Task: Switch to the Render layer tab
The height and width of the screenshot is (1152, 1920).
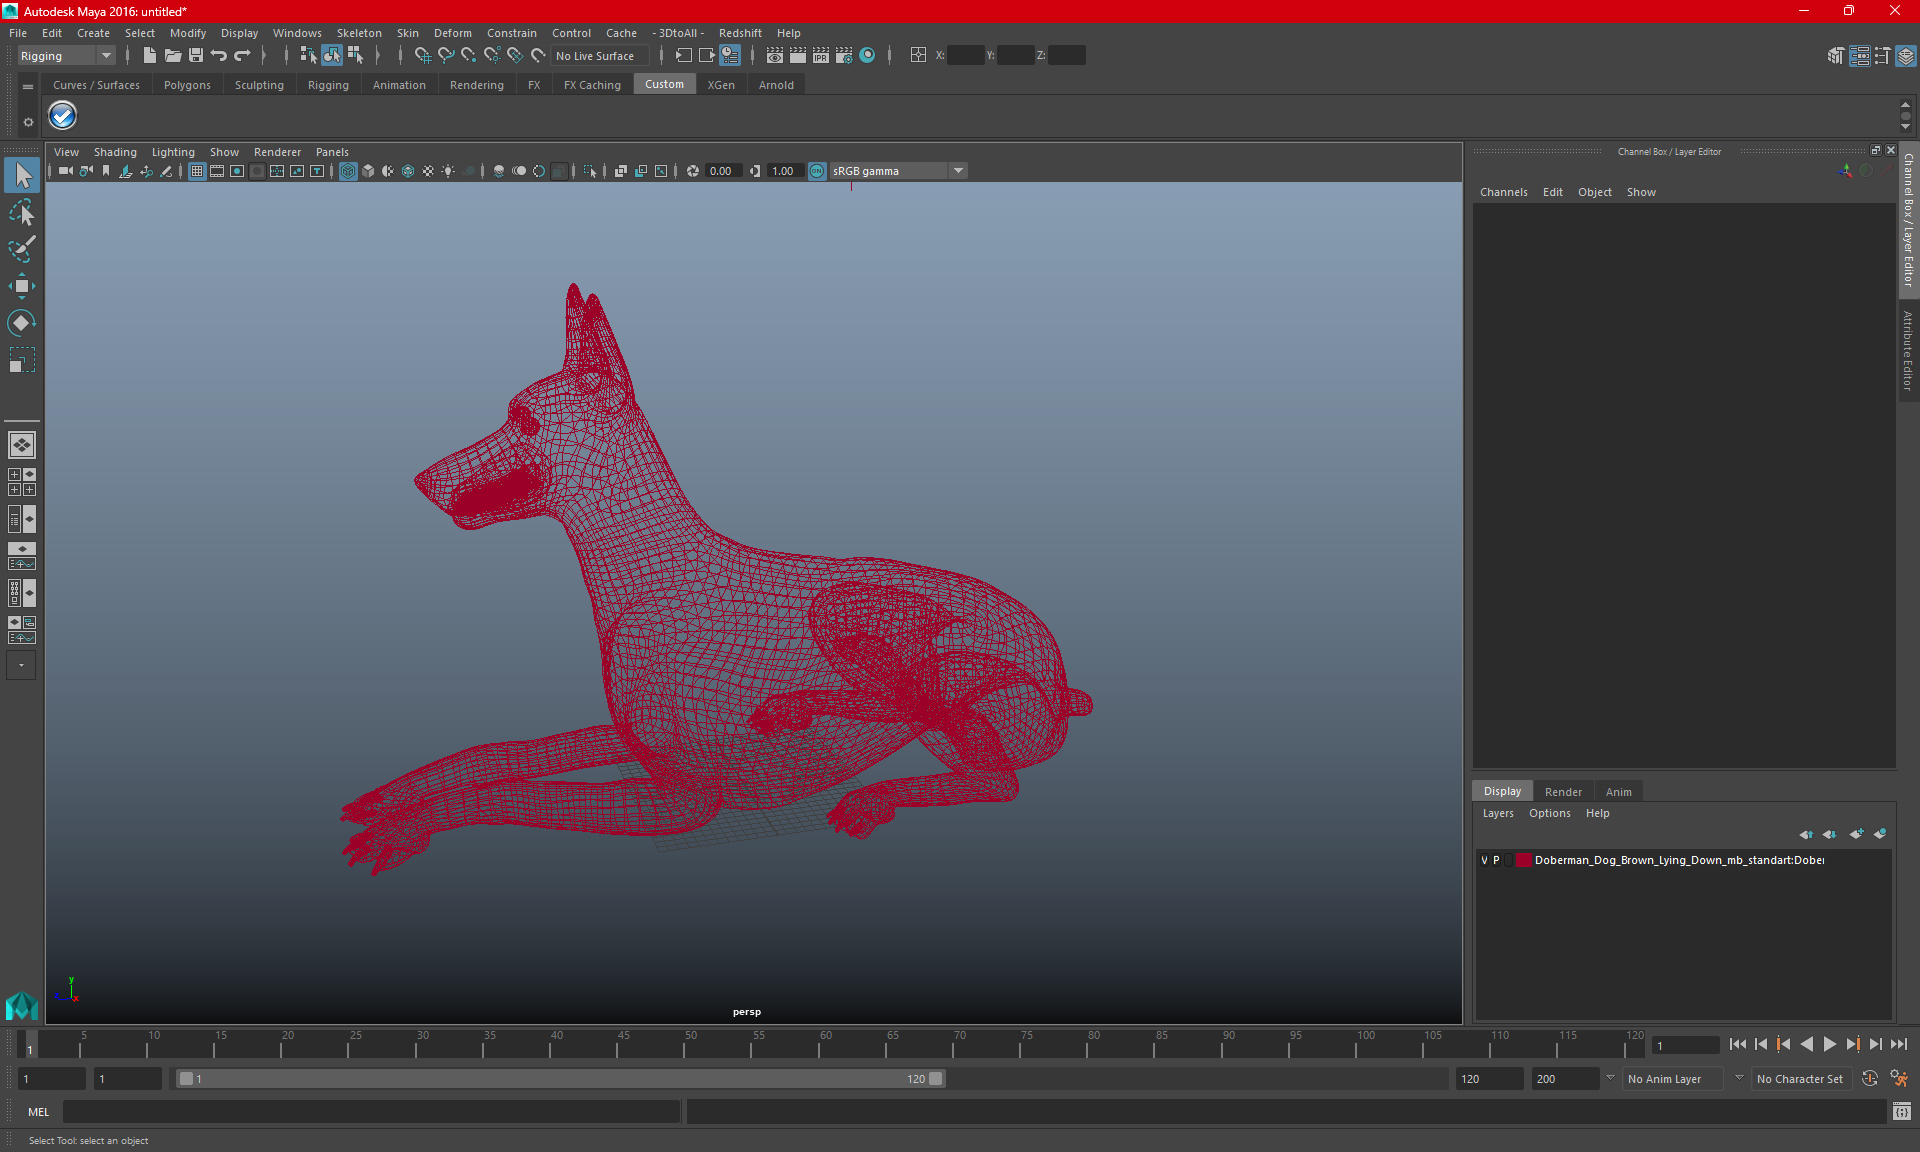Action: [x=1563, y=791]
